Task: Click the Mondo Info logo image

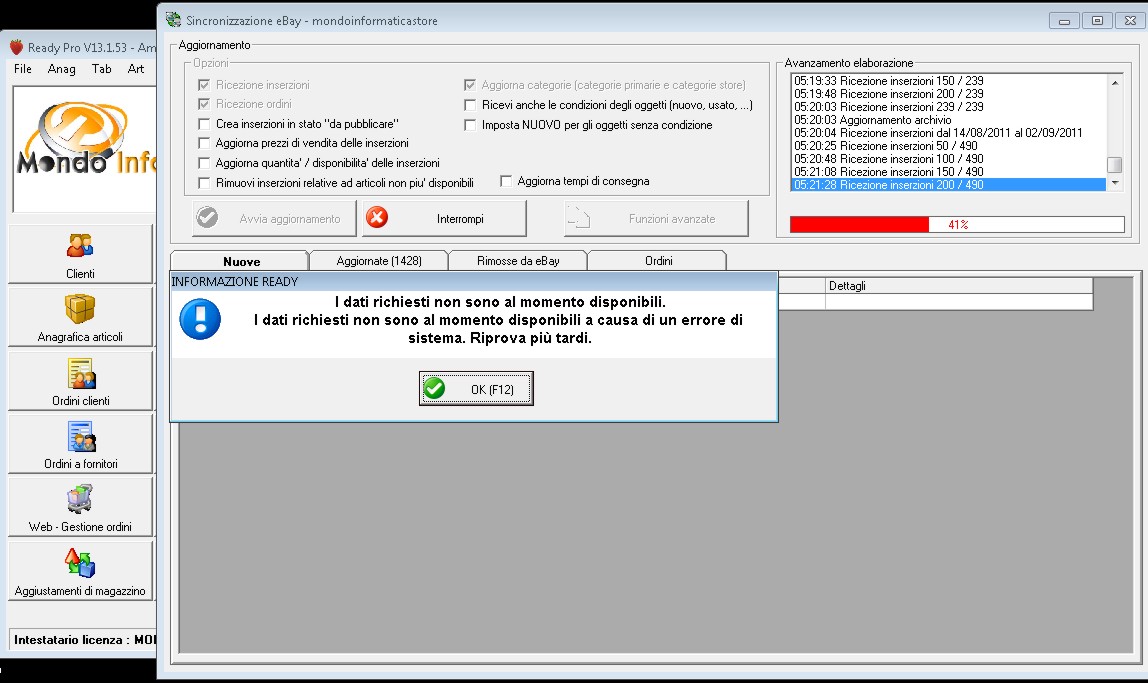Action: [85, 149]
